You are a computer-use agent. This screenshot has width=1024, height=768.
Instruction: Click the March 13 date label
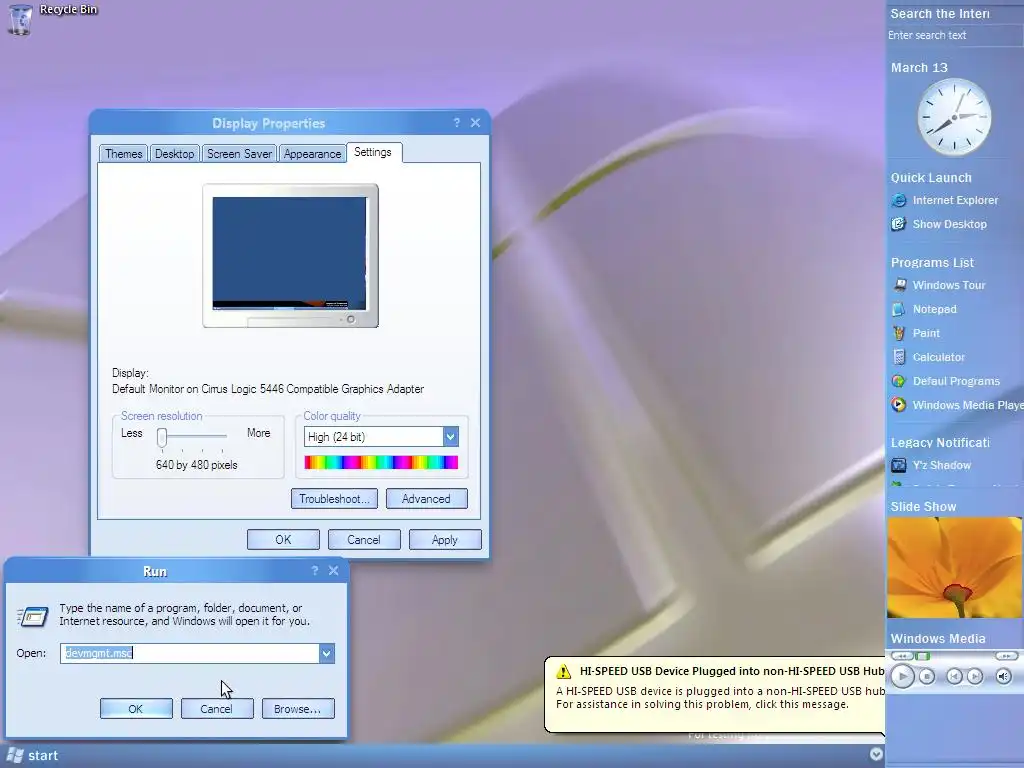[x=920, y=67]
